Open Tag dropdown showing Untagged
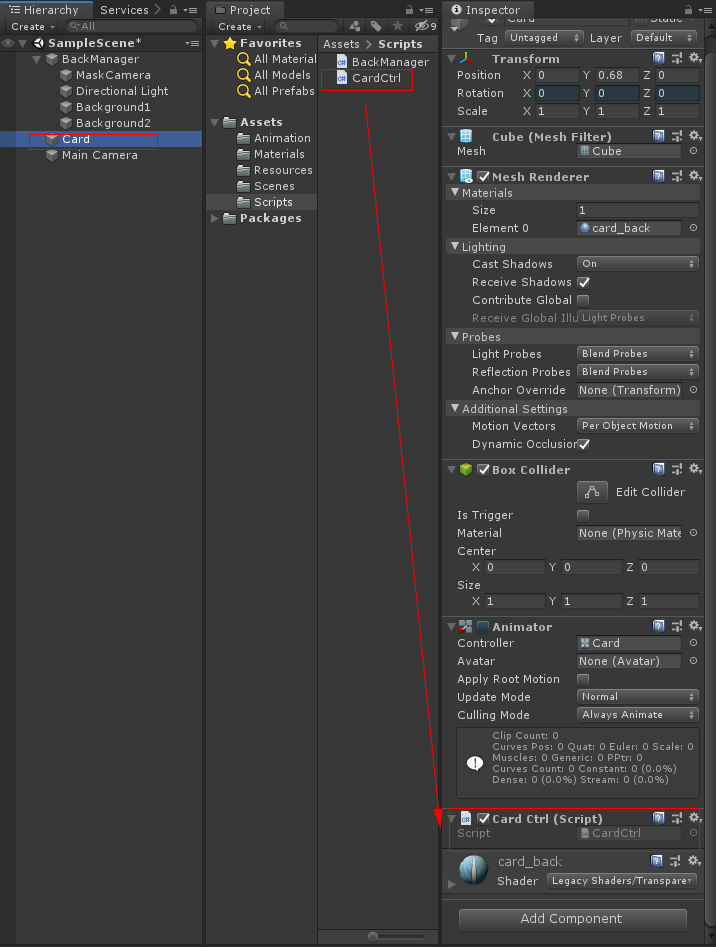716x947 pixels. [x=543, y=37]
